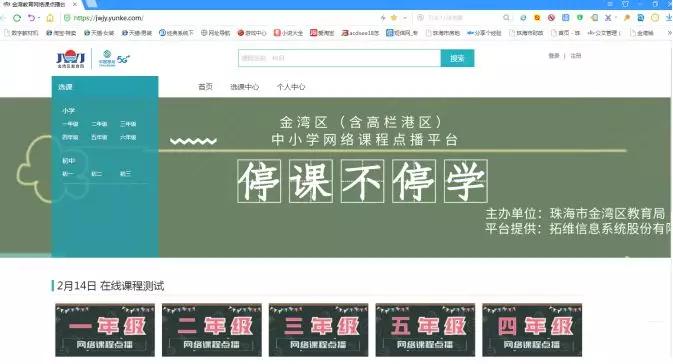Click the 小学 category label
673x364 pixels.
[x=68, y=111]
